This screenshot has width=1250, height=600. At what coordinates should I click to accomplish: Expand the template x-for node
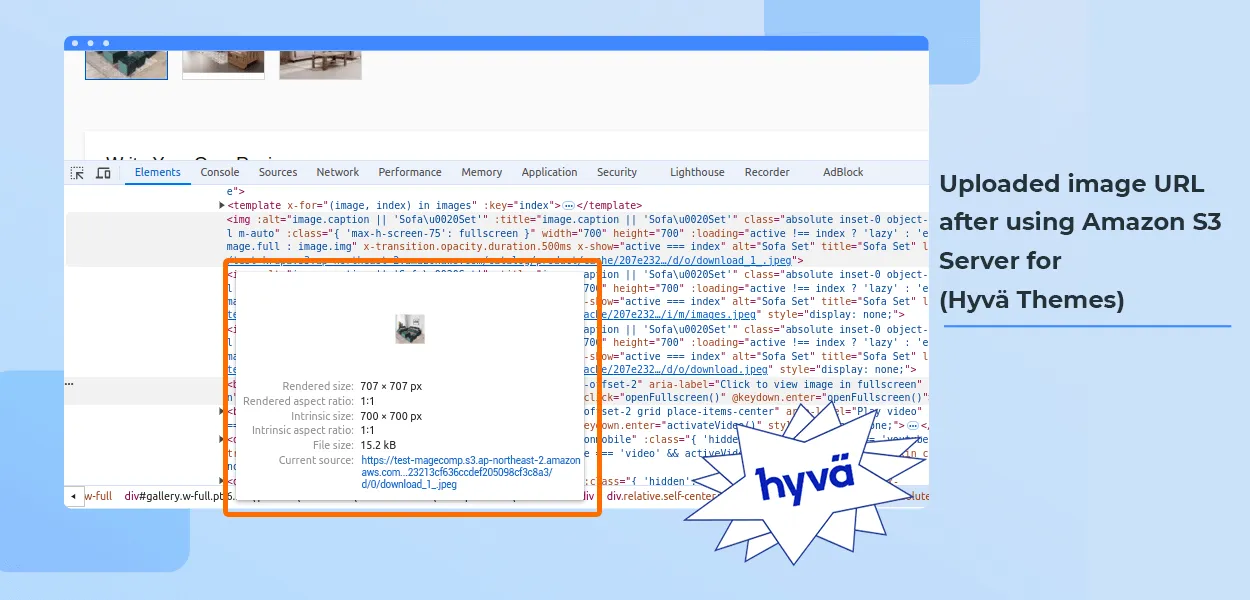coord(222,205)
